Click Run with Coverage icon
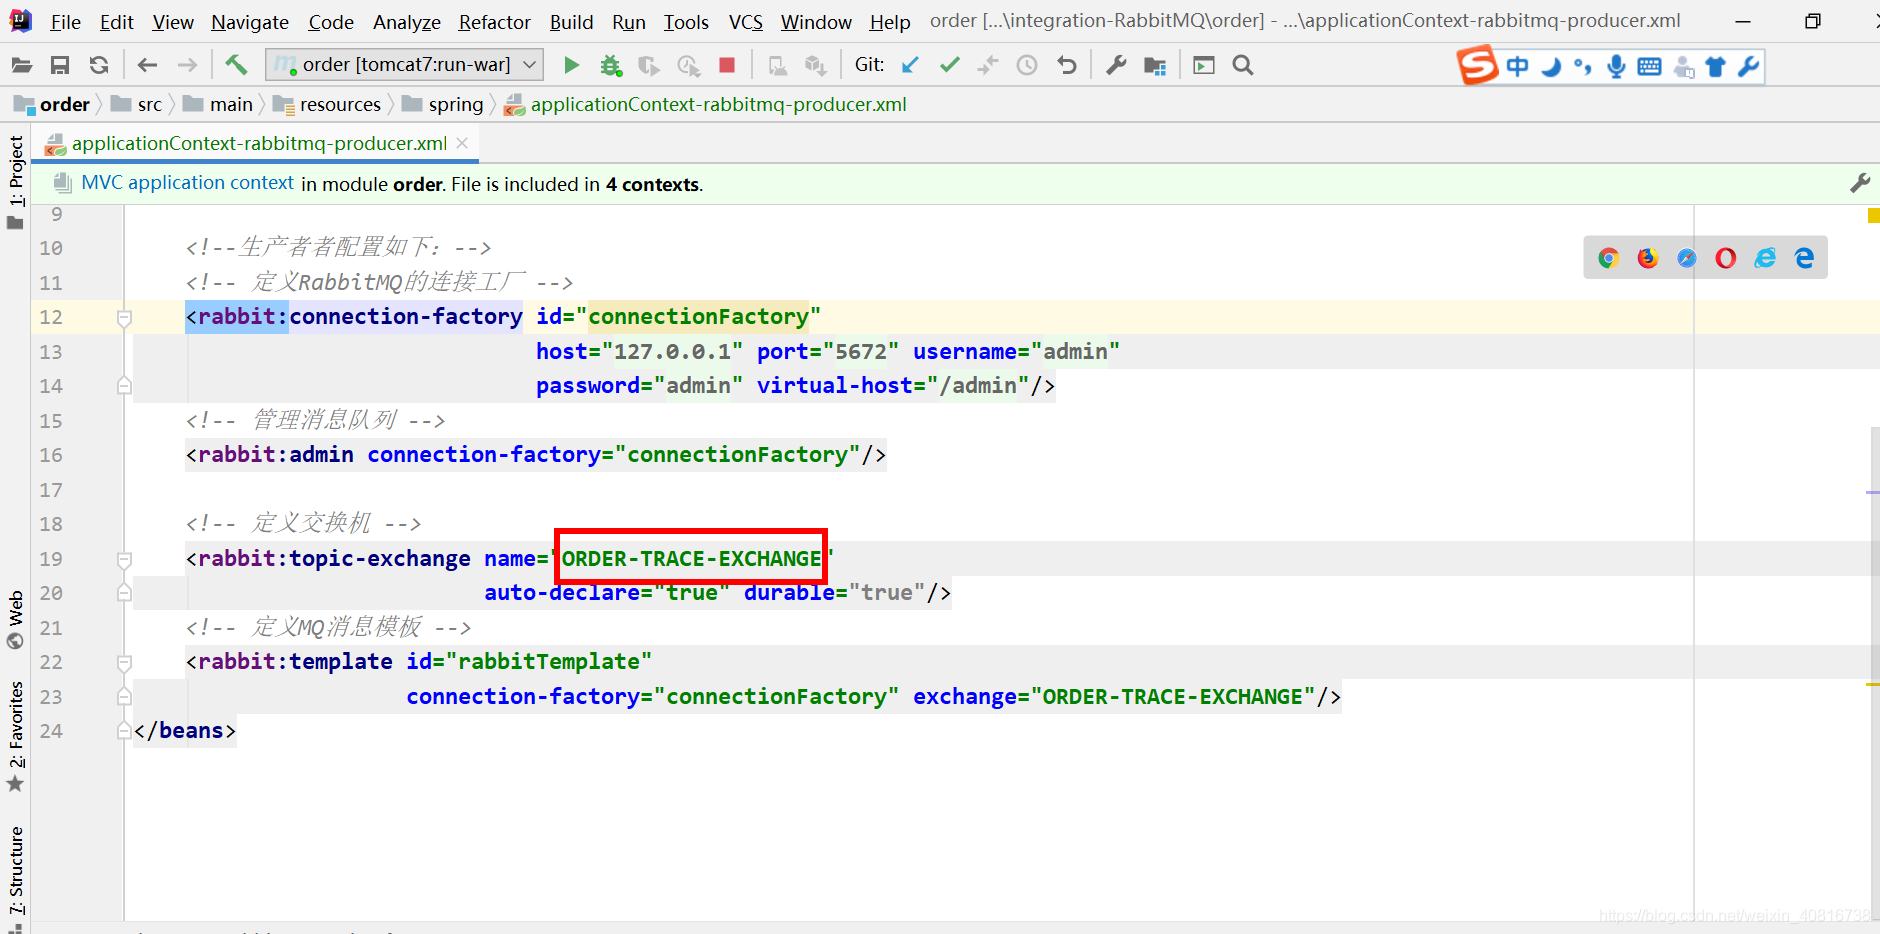Screen dimensions: 1880x934 tap(649, 65)
